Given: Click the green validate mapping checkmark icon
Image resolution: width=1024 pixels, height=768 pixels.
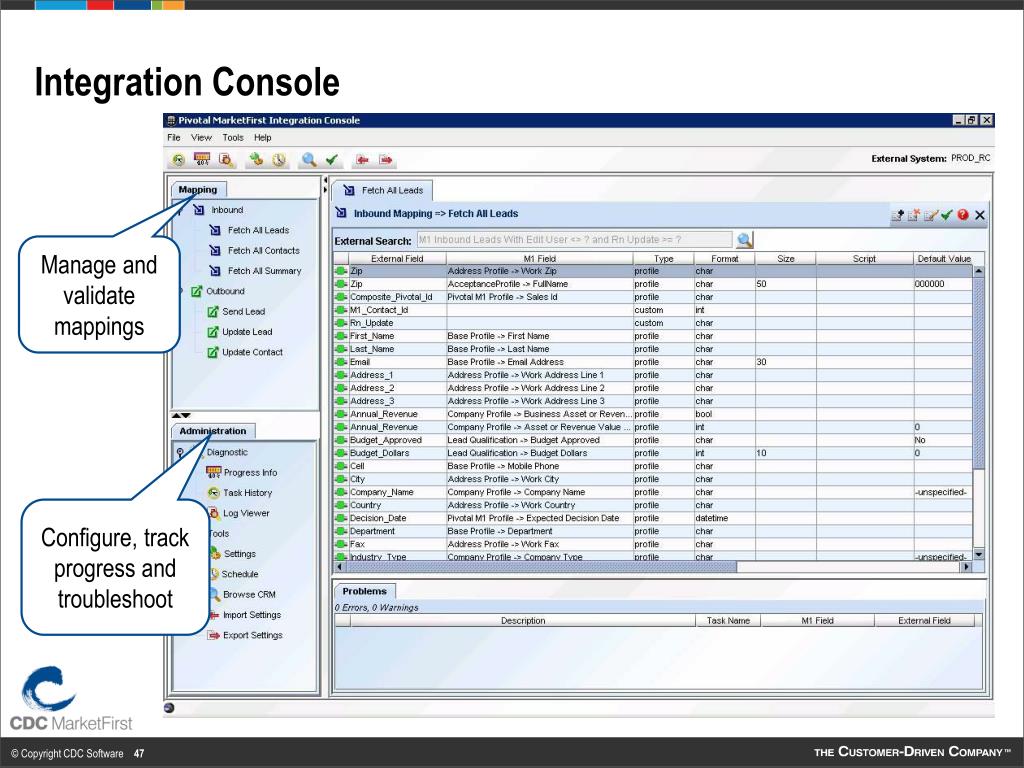Looking at the screenshot, I should pos(946,215).
